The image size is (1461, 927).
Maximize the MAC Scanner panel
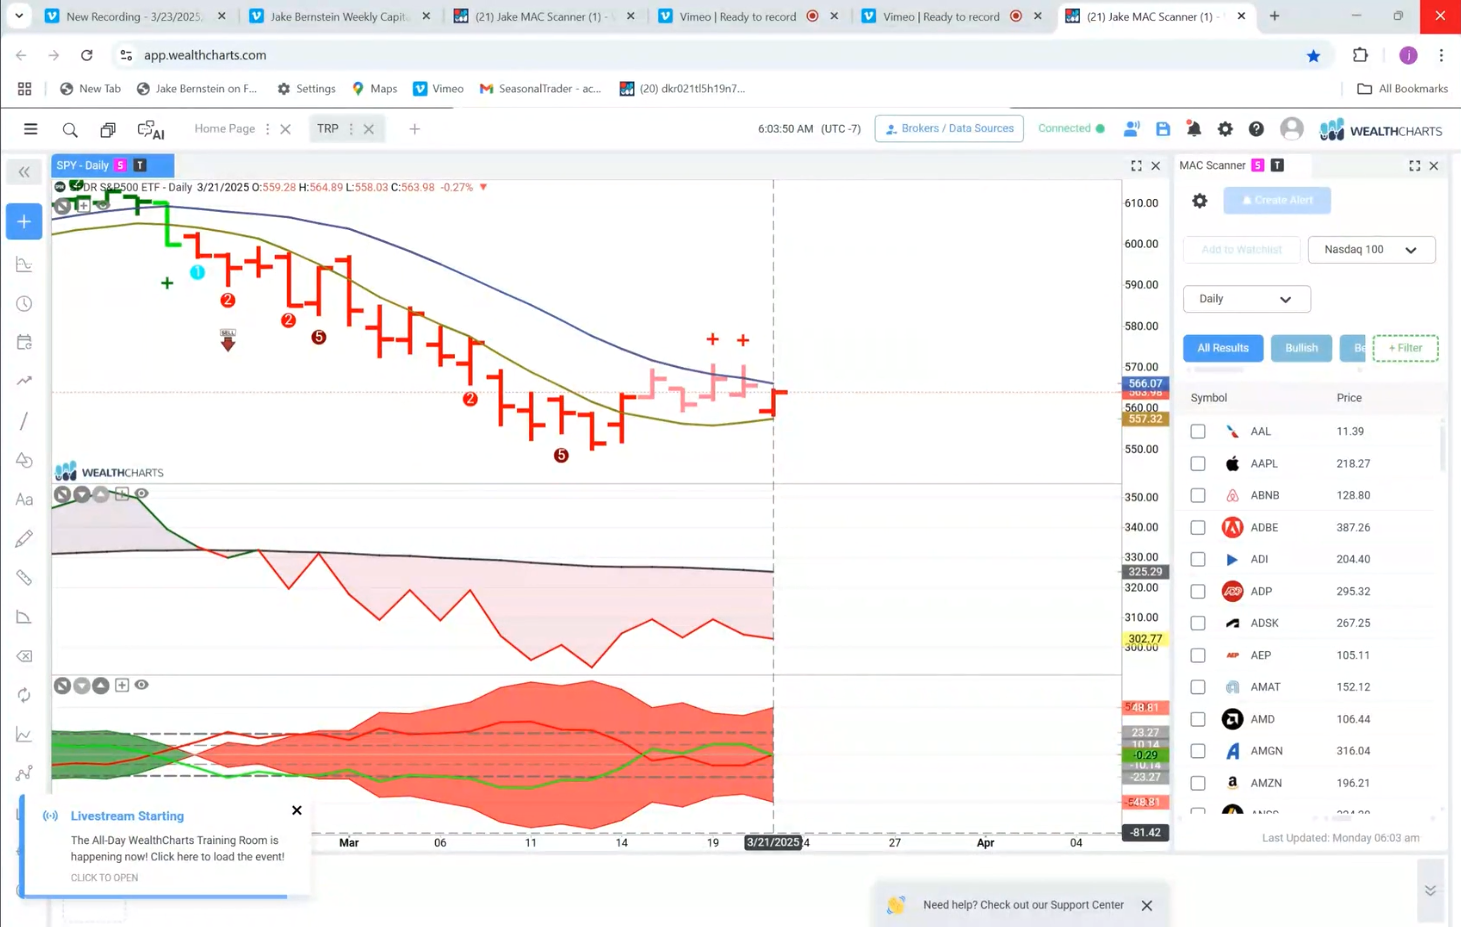[1414, 166]
